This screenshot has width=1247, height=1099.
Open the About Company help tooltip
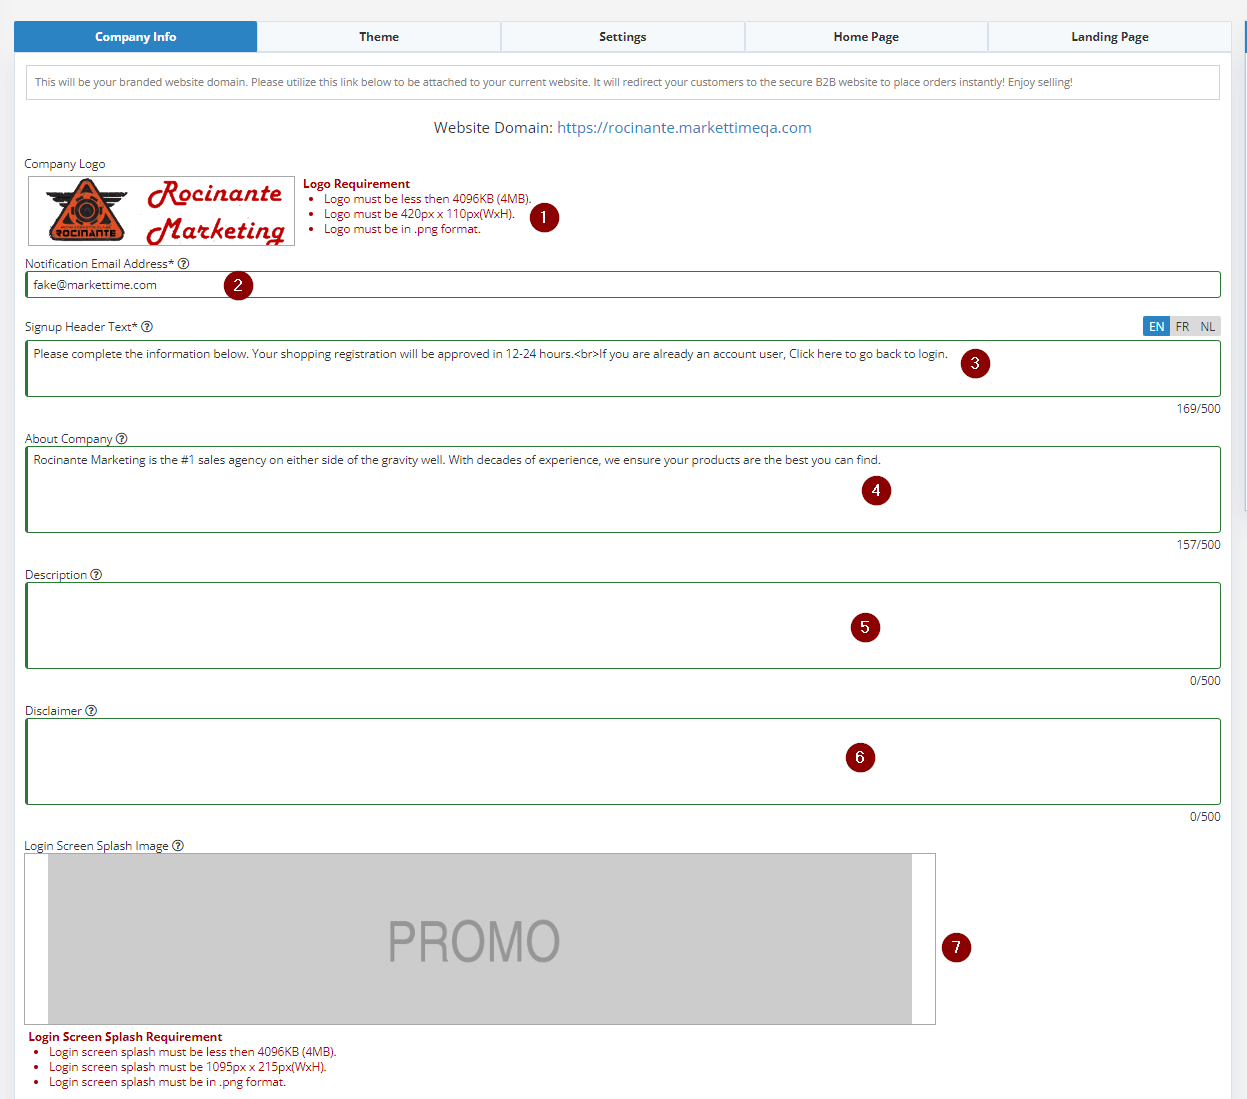coord(120,438)
